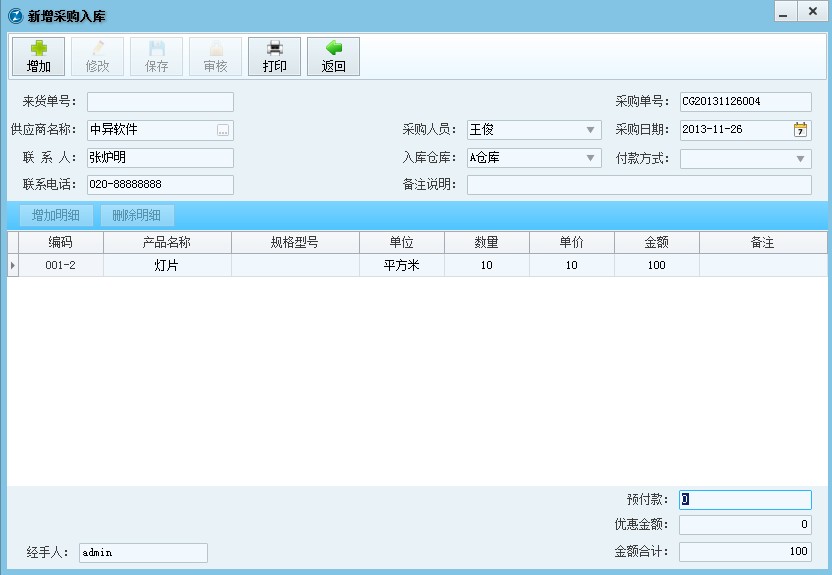Viewport: 832px width, 575px height.
Task: Click the 审核 stamp toolbar icon
Action: tap(216, 56)
